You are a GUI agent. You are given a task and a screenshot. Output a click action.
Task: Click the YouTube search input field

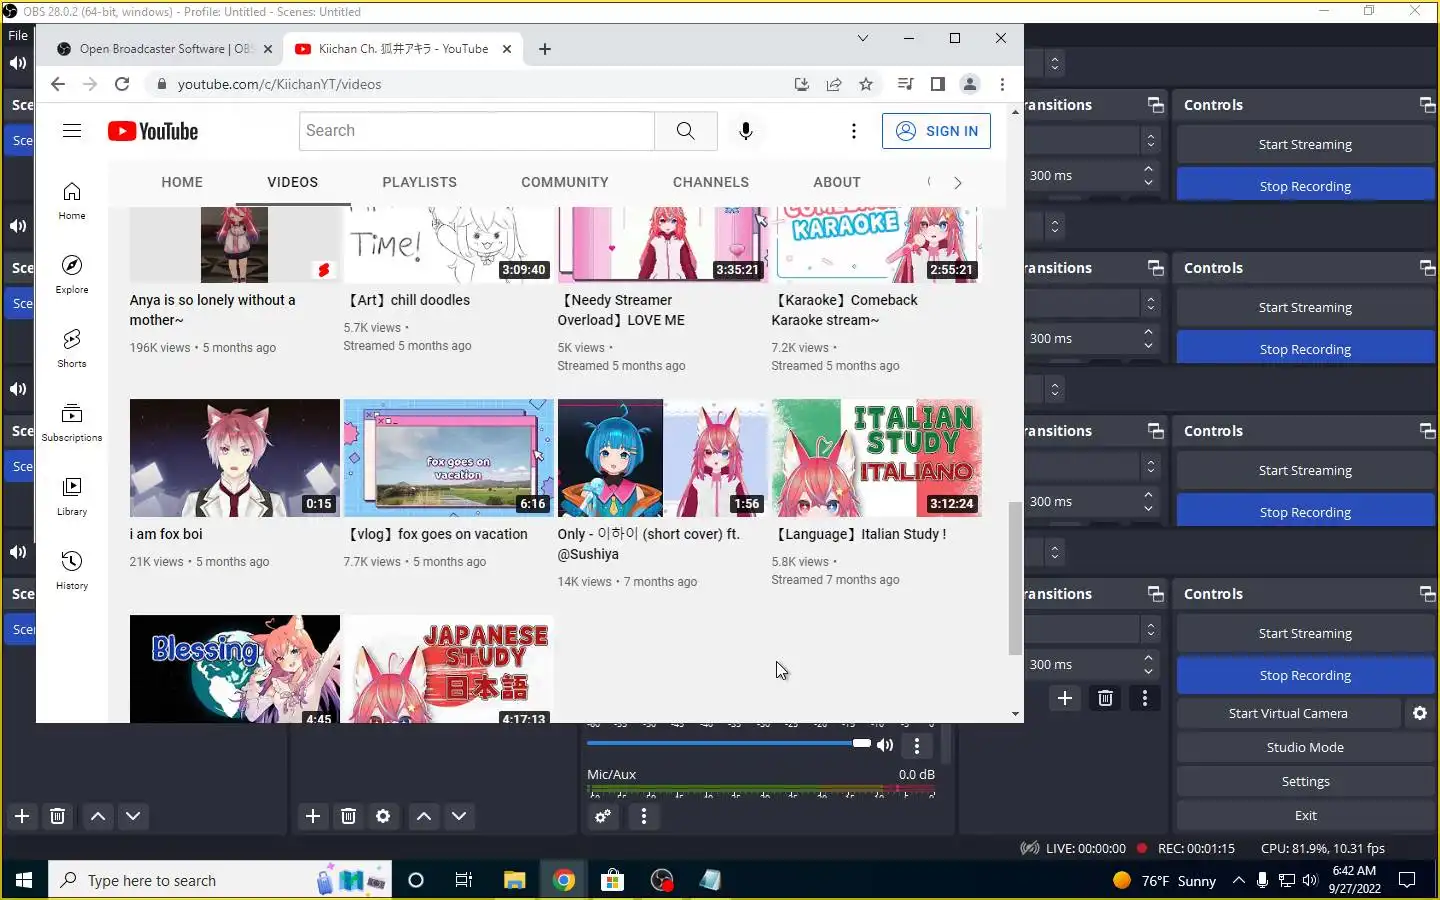pos(477,131)
